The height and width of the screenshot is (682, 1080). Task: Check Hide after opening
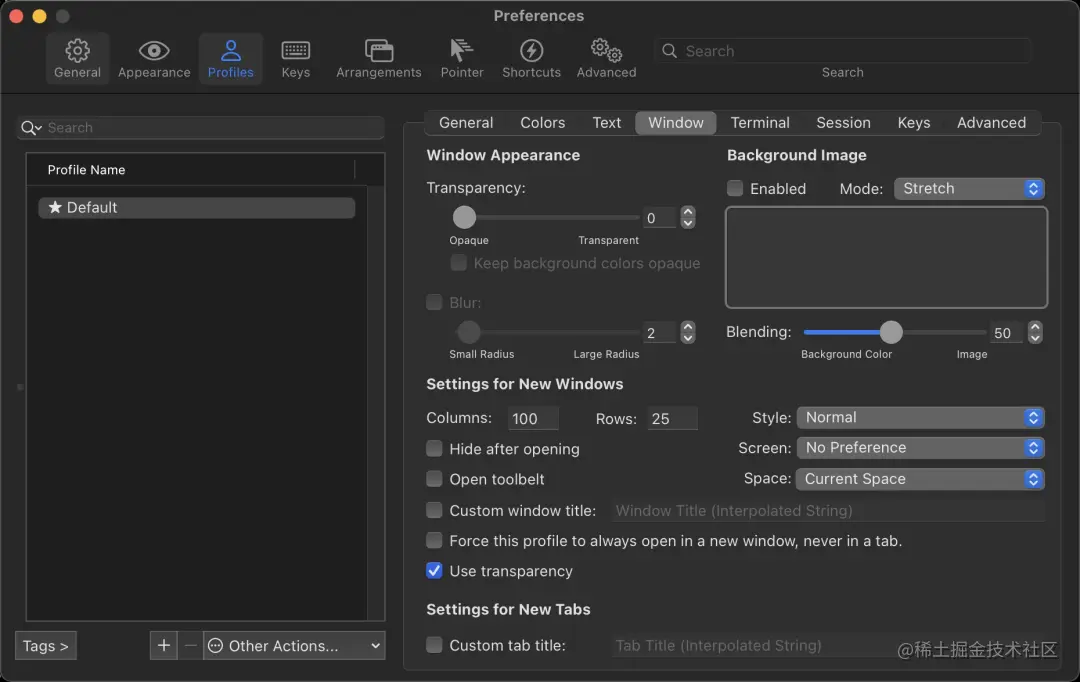click(x=434, y=448)
